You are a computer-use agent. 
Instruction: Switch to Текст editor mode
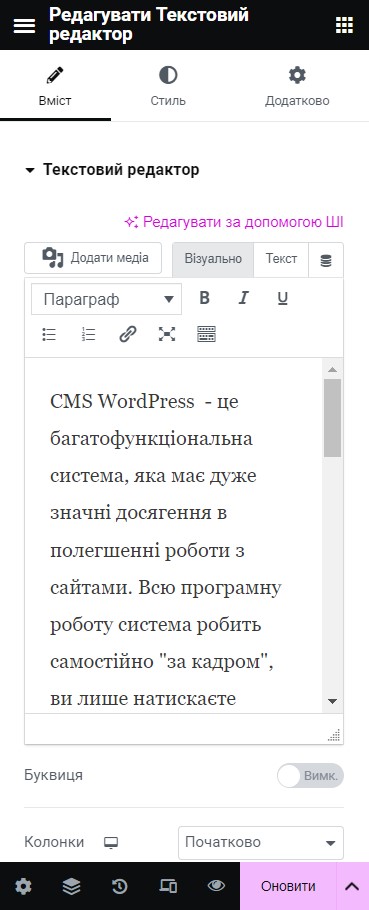click(x=281, y=259)
